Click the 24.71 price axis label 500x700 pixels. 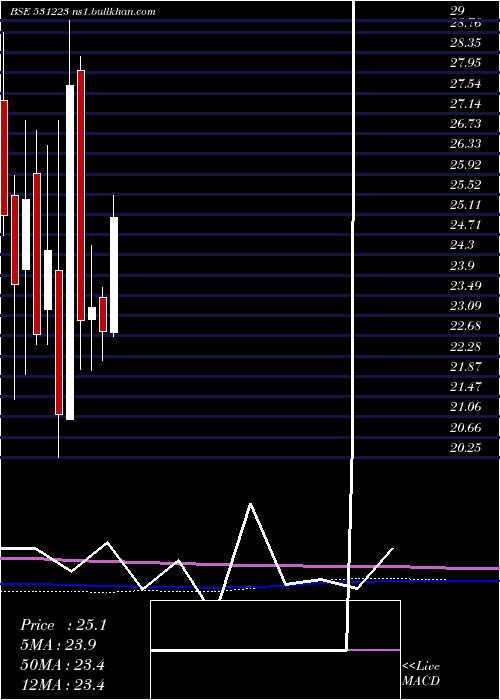(466, 225)
